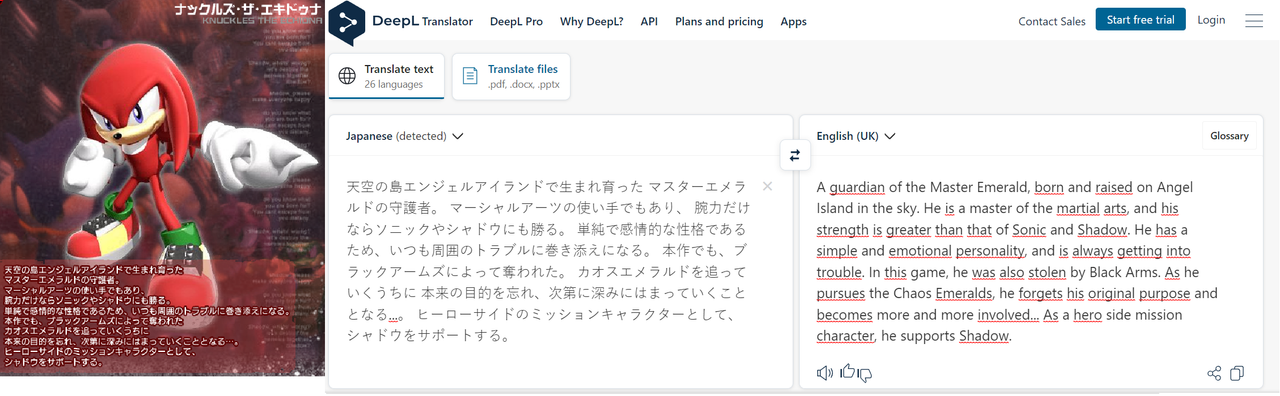Image resolution: width=1280 pixels, height=396 pixels.
Task: Go to the API page
Action: pos(649,21)
